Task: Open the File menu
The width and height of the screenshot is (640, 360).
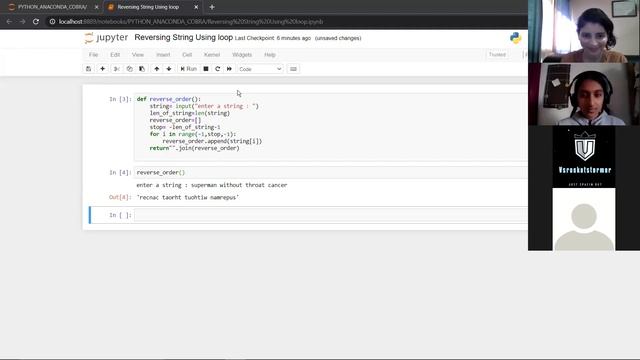Action: [93, 55]
